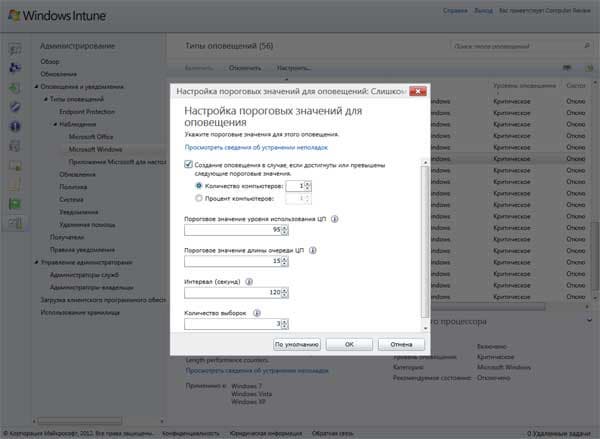Close the threshold settings dialog
The height and width of the screenshot is (439, 600).
point(418,91)
